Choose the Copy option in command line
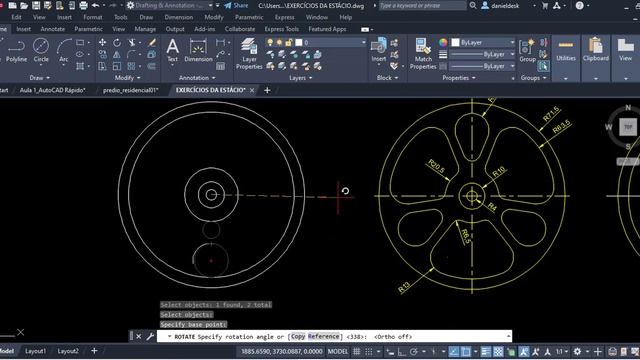Image resolution: width=640 pixels, height=360 pixels. pyautogui.click(x=298, y=336)
